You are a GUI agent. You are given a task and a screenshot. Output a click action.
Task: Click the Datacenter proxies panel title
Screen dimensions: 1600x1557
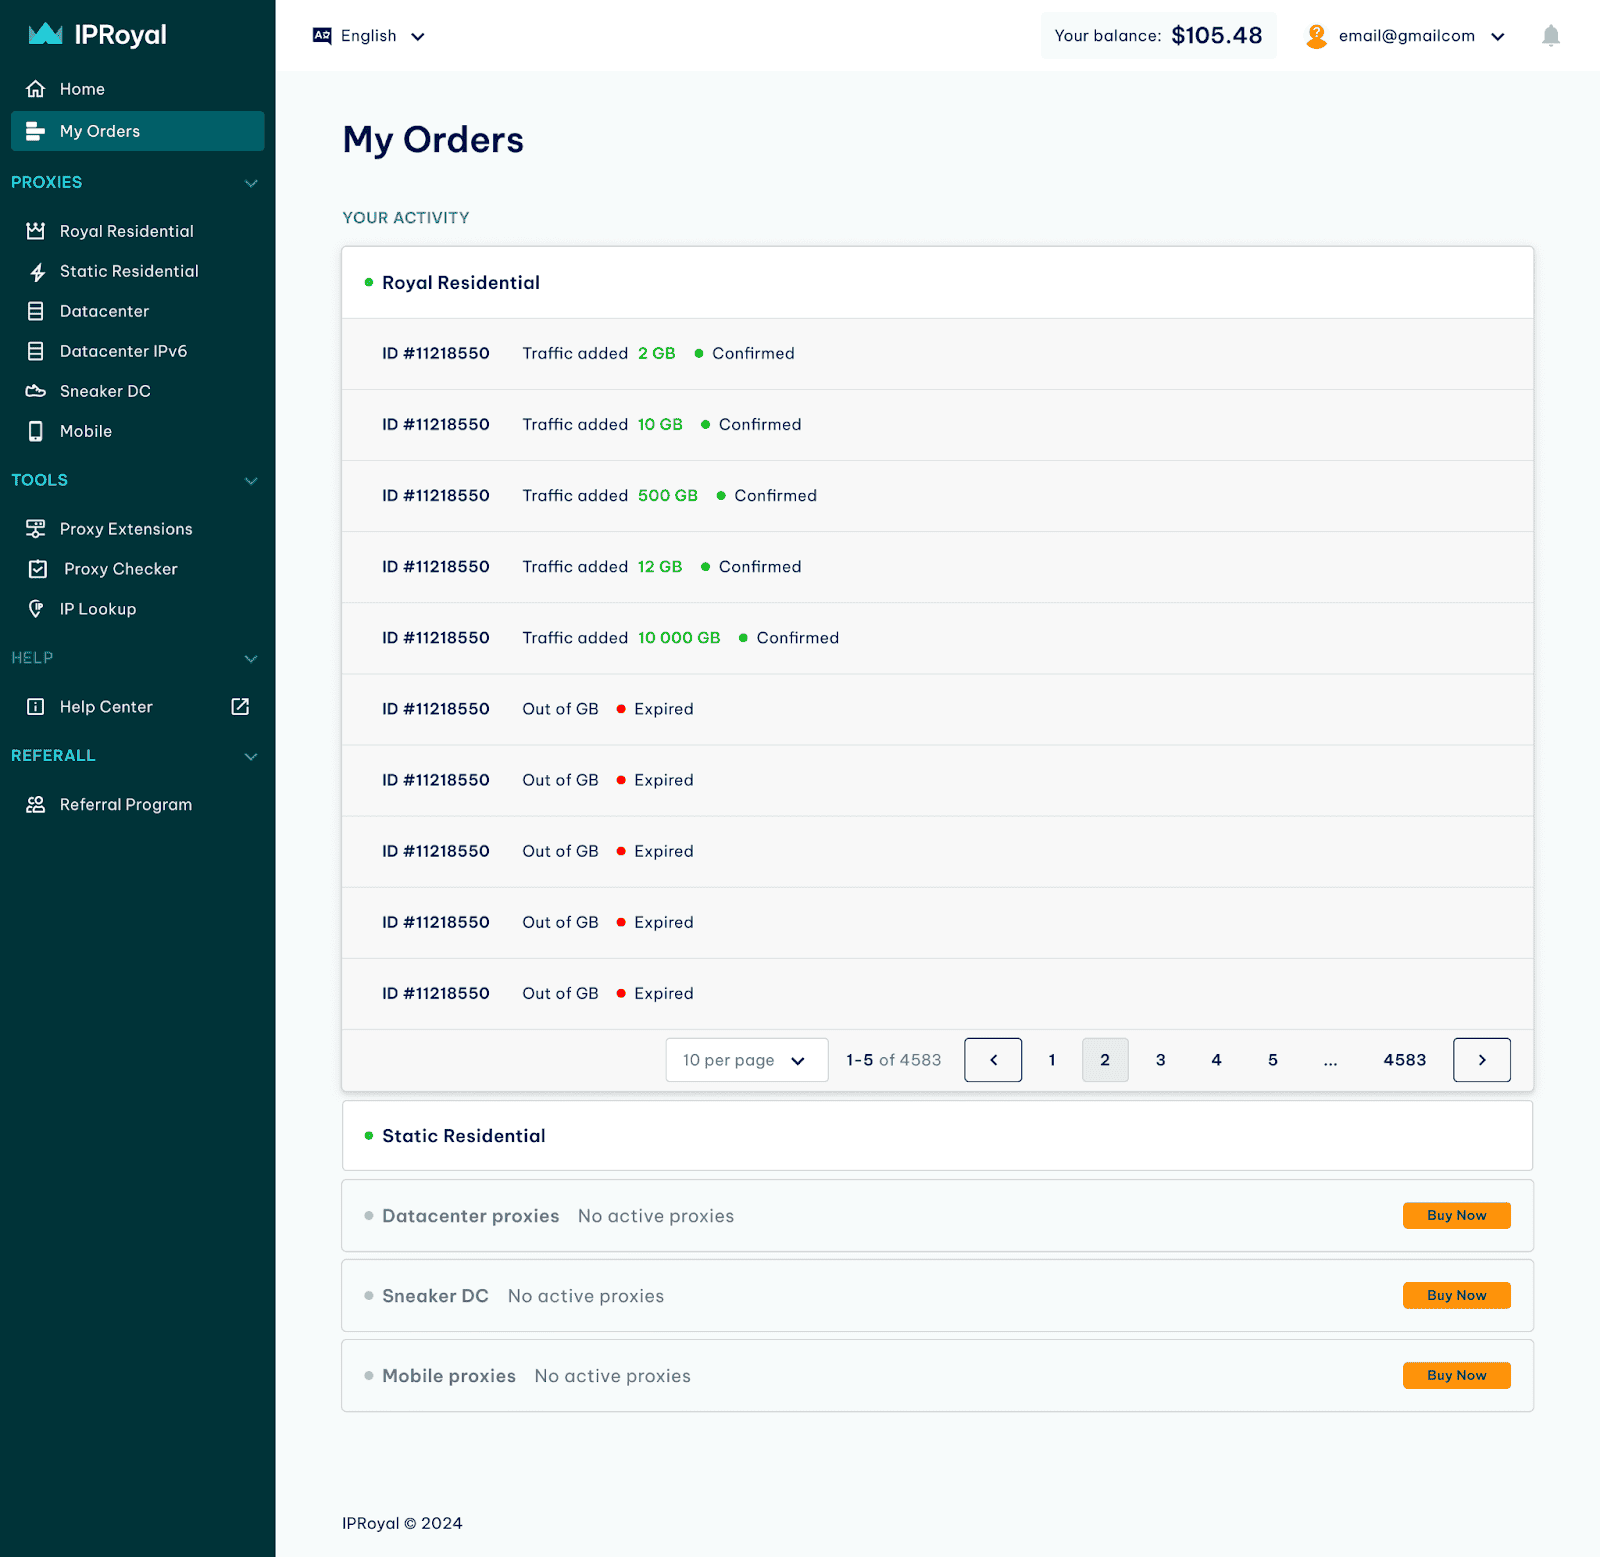[470, 1216]
